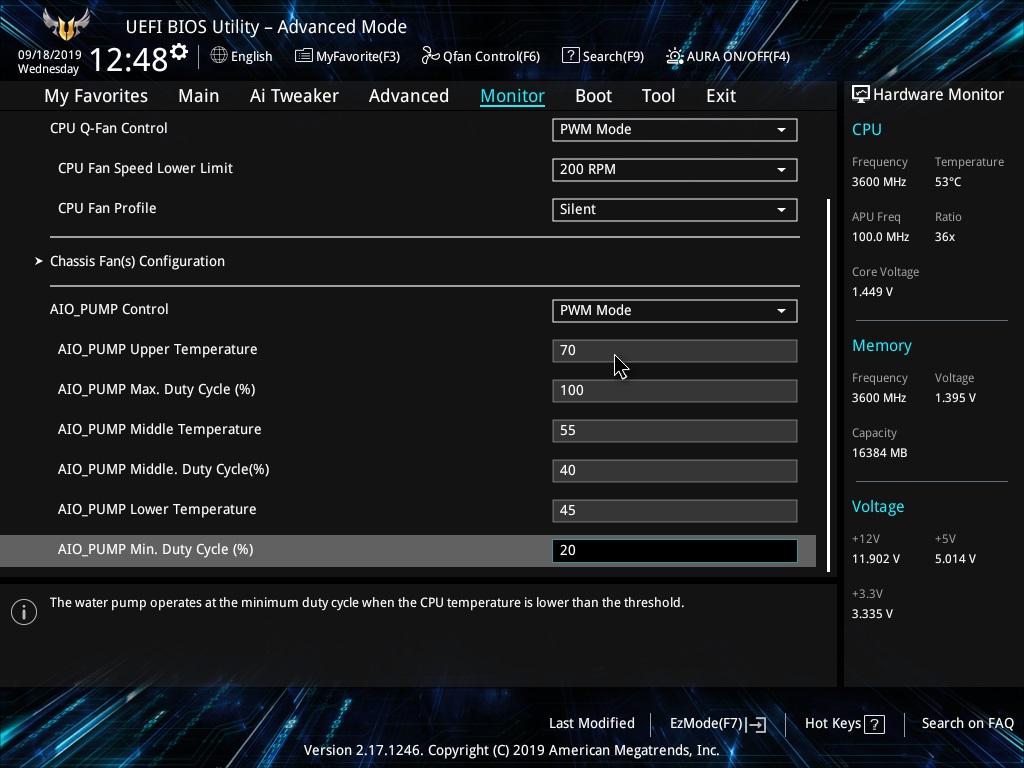The image size is (1024, 768).
Task: Edit the AIO_PUMP Min. Duty Cycle value
Action: pos(674,550)
